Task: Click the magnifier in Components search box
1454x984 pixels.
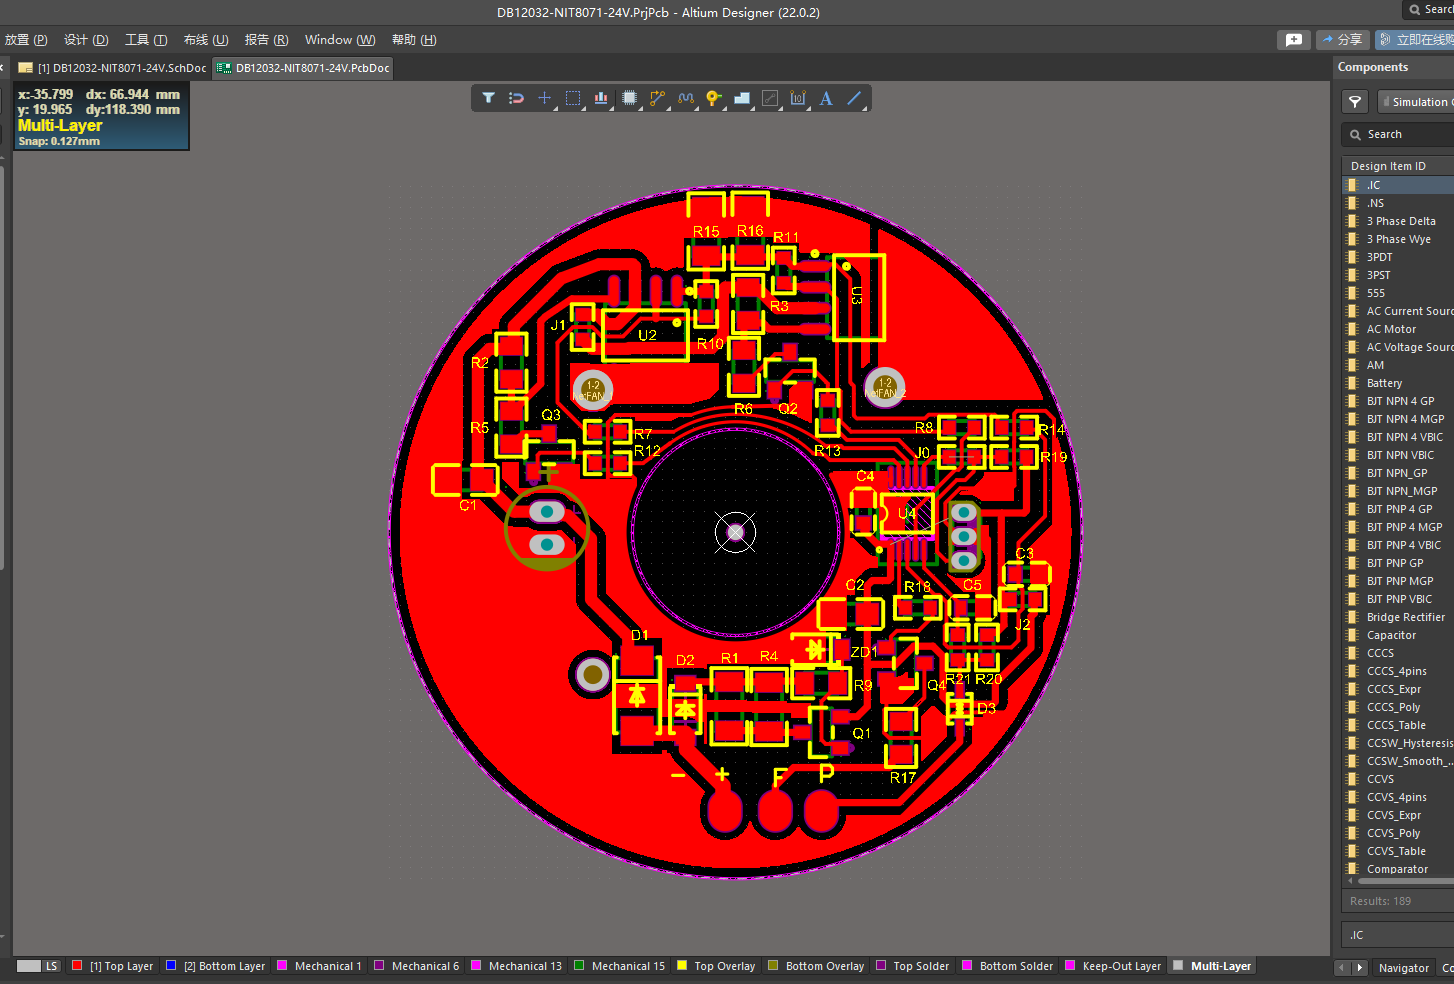Action: pyautogui.click(x=1356, y=135)
